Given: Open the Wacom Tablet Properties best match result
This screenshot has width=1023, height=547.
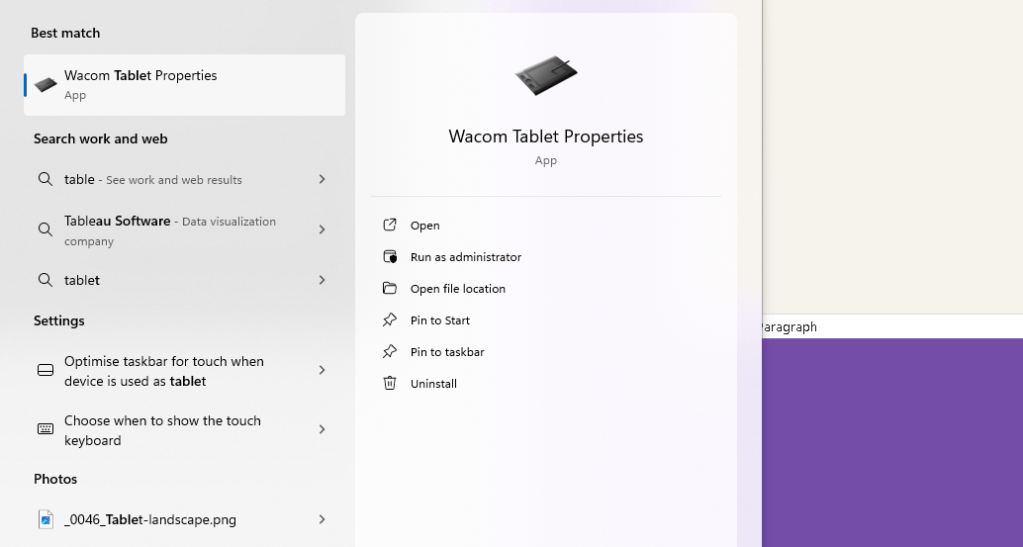Looking at the screenshot, I should (185, 85).
